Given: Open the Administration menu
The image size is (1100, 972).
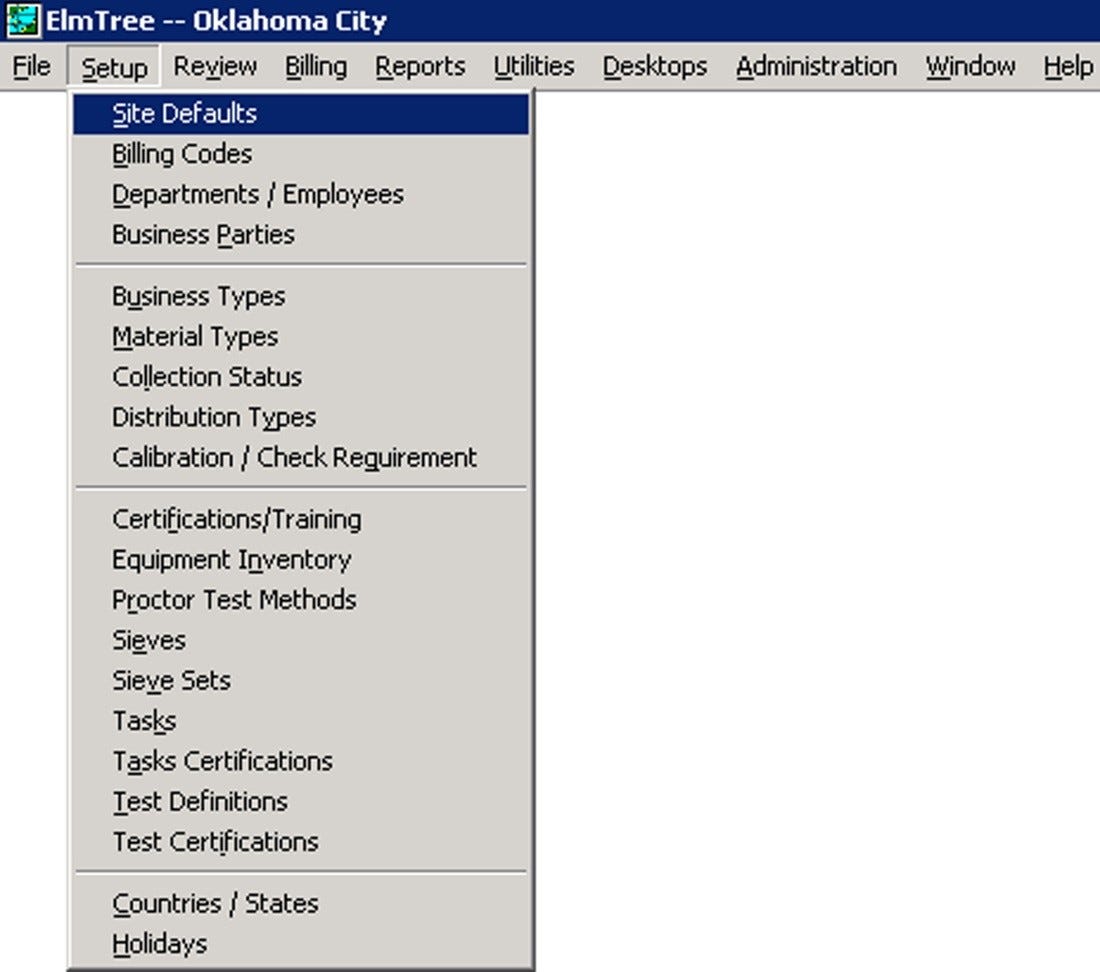Looking at the screenshot, I should pyautogui.click(x=816, y=66).
